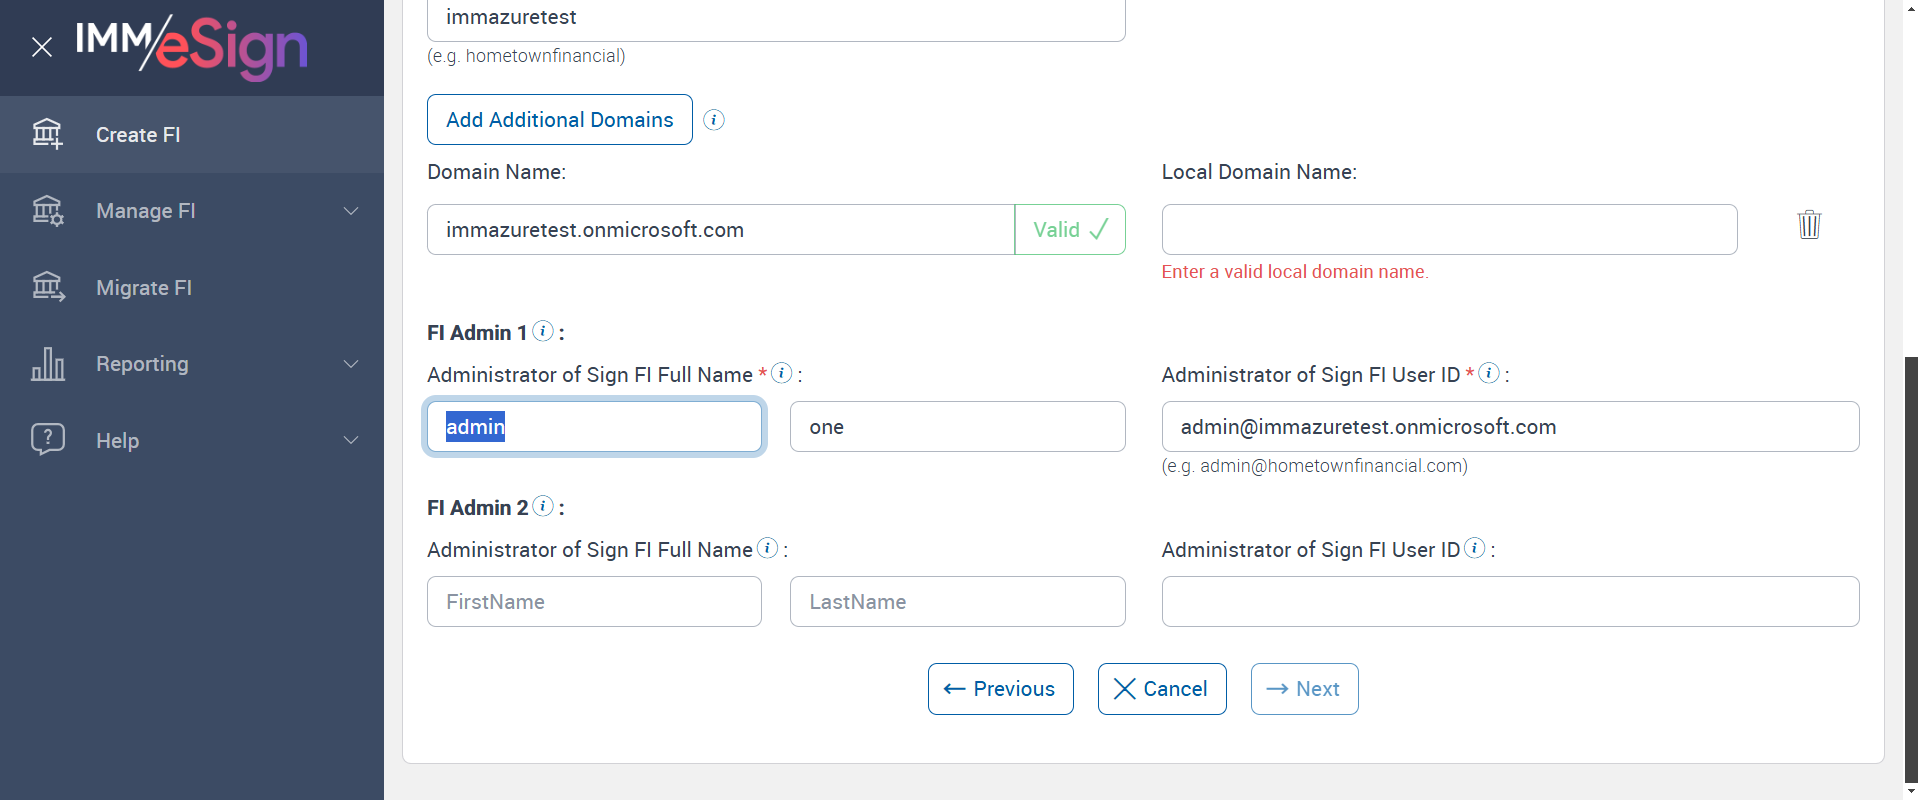1920x800 pixels.
Task: Select the Create FI menu item
Action: (138, 135)
